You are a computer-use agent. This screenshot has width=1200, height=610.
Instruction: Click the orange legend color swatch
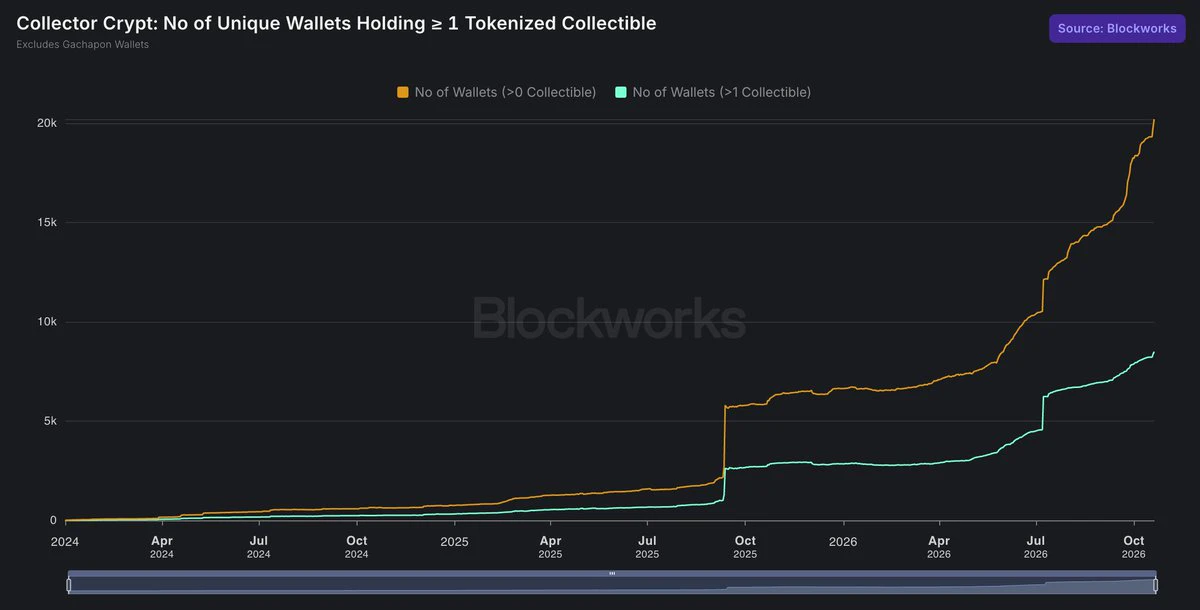coord(403,92)
